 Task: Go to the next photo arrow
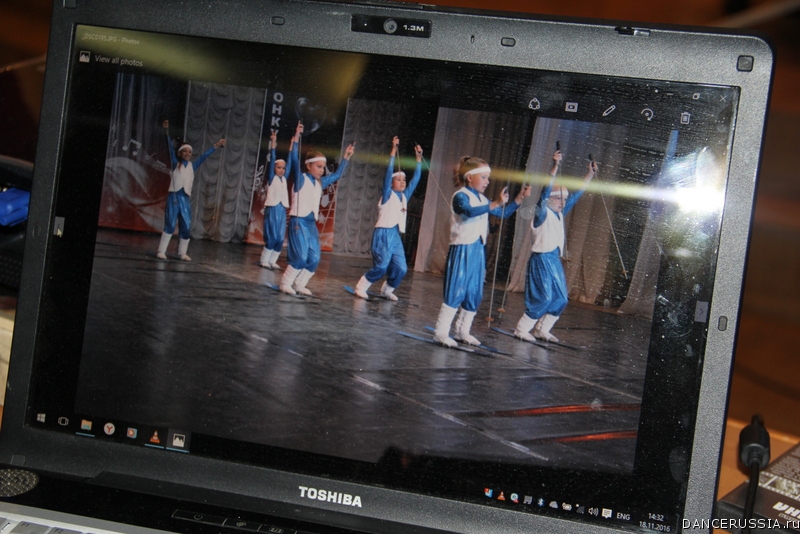click(x=702, y=311)
